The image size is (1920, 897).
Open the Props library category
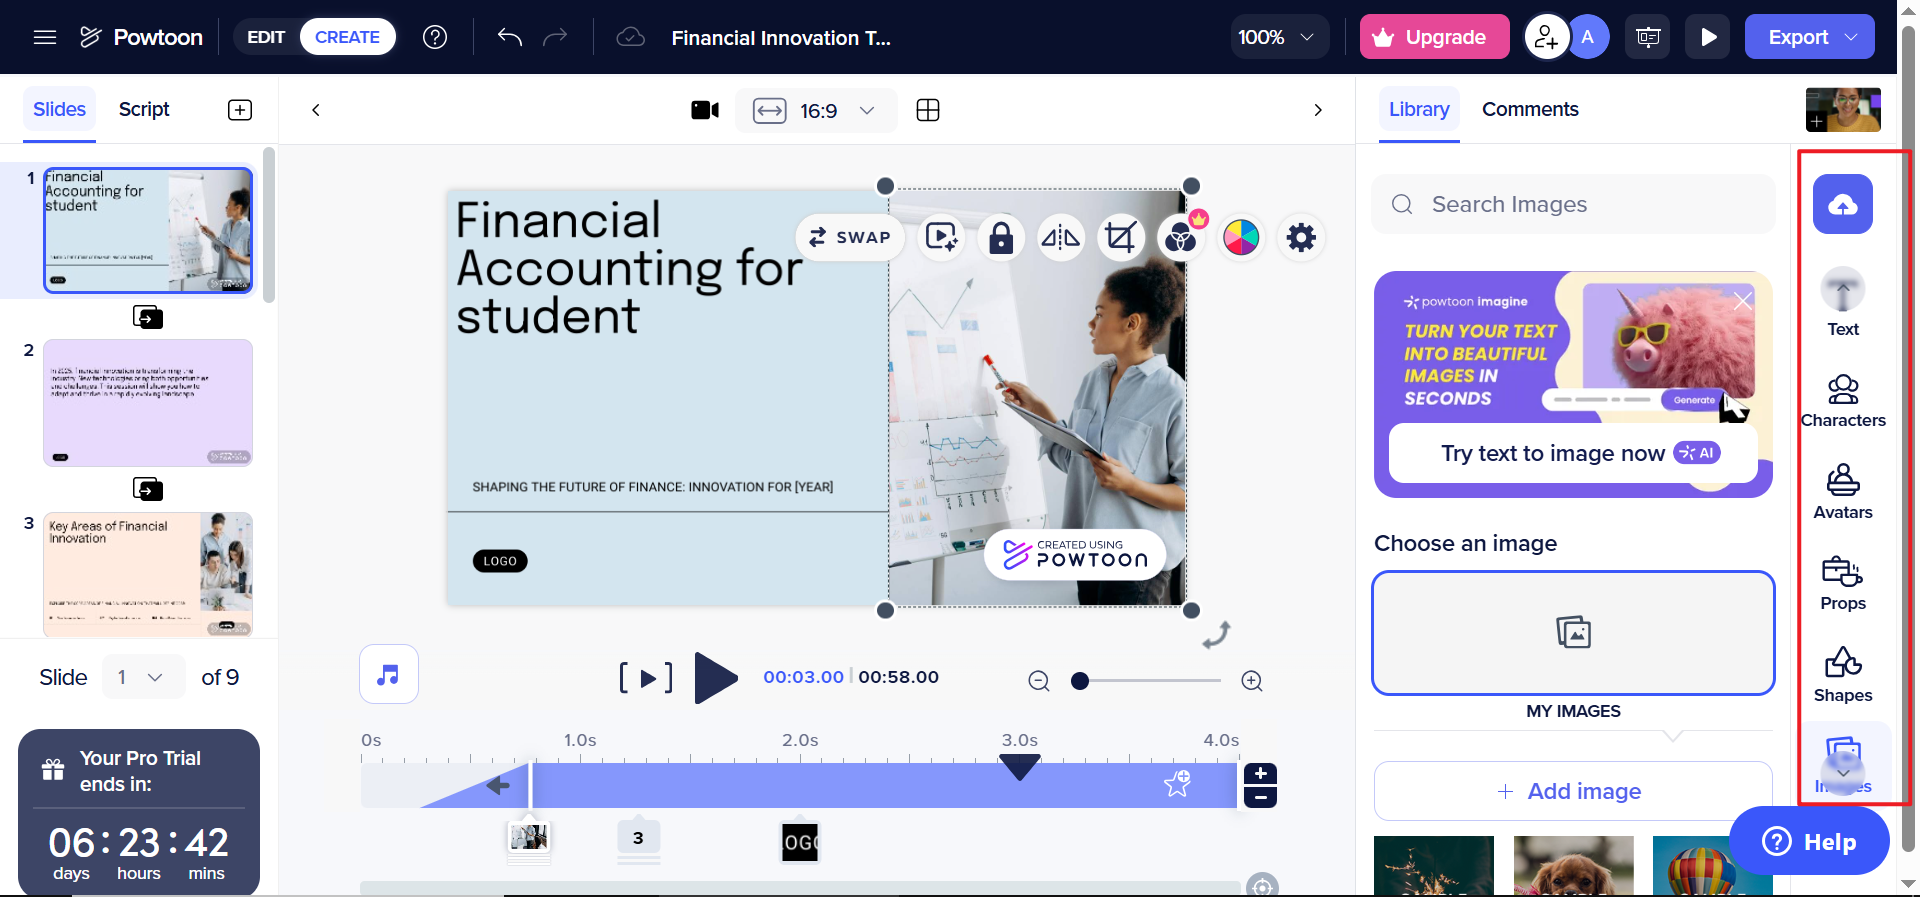pos(1843,584)
